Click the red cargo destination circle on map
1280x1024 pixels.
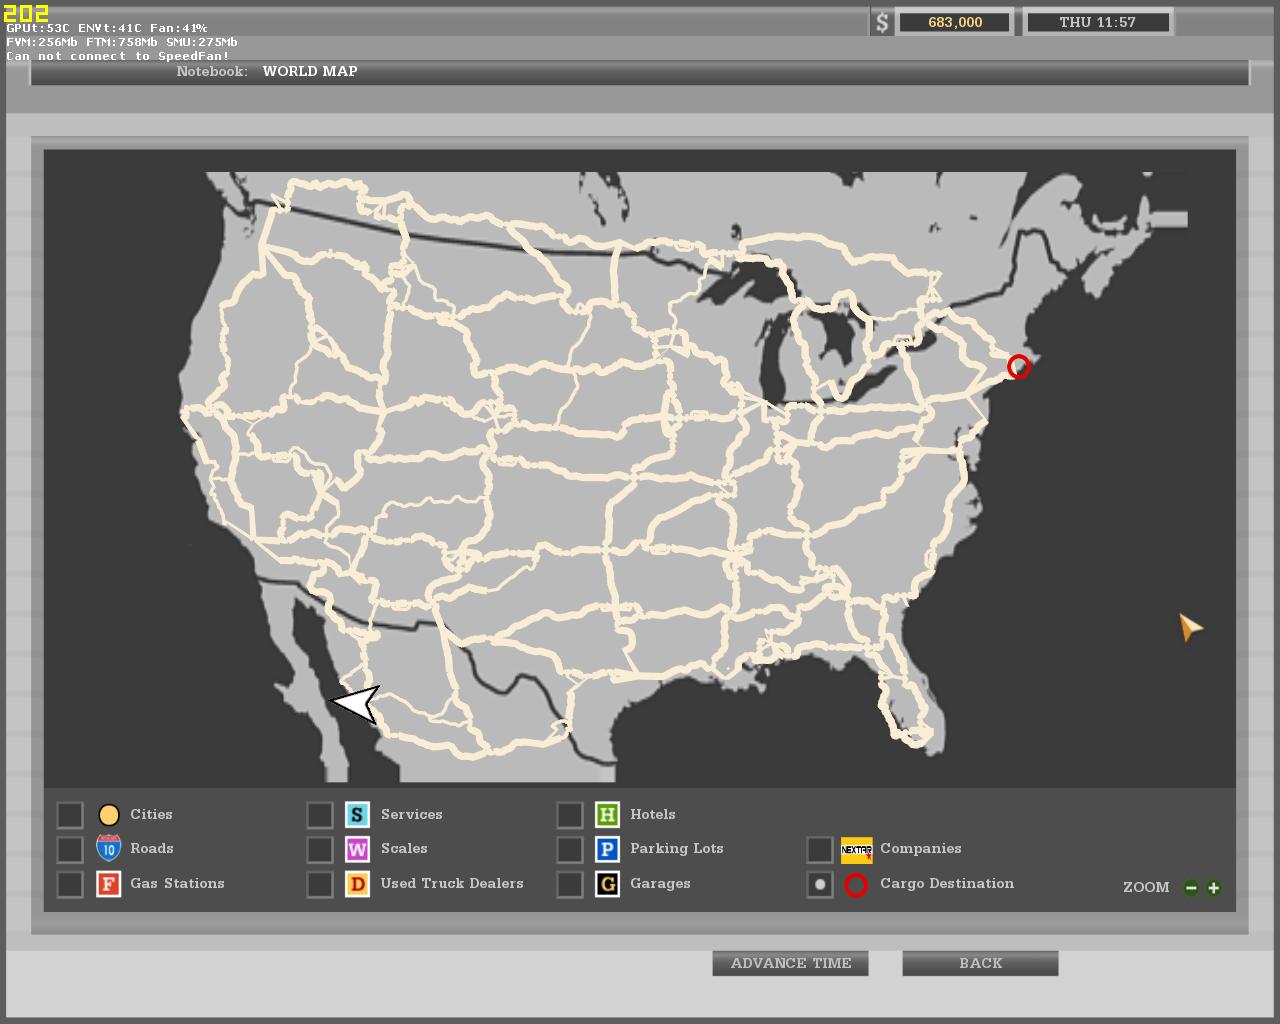click(x=1018, y=367)
